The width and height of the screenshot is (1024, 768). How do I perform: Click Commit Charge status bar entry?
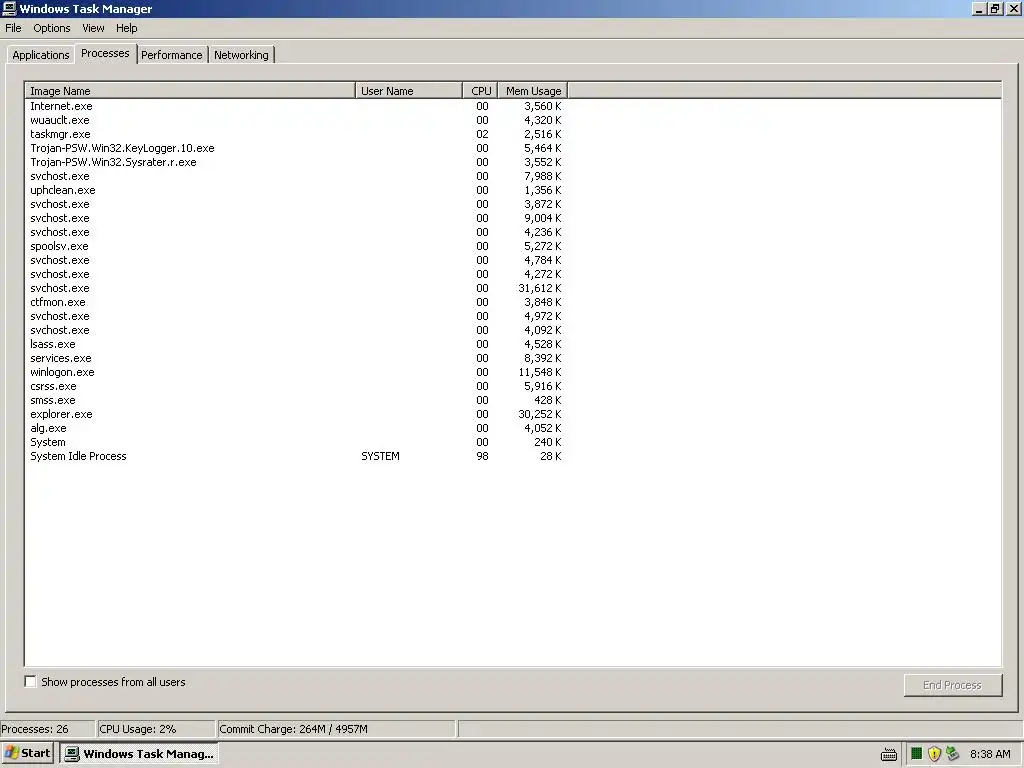pos(336,729)
